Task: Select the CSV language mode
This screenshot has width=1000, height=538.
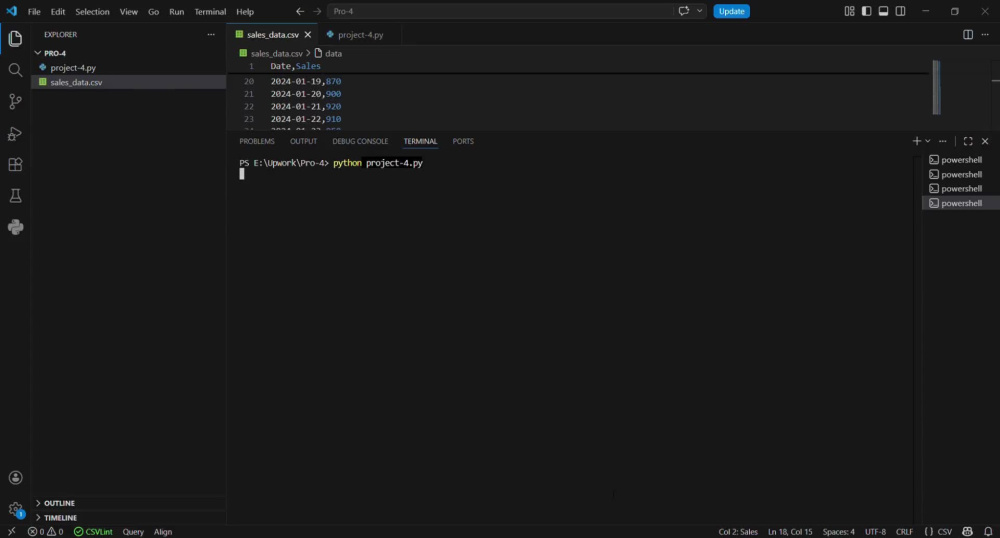Action: (x=944, y=532)
